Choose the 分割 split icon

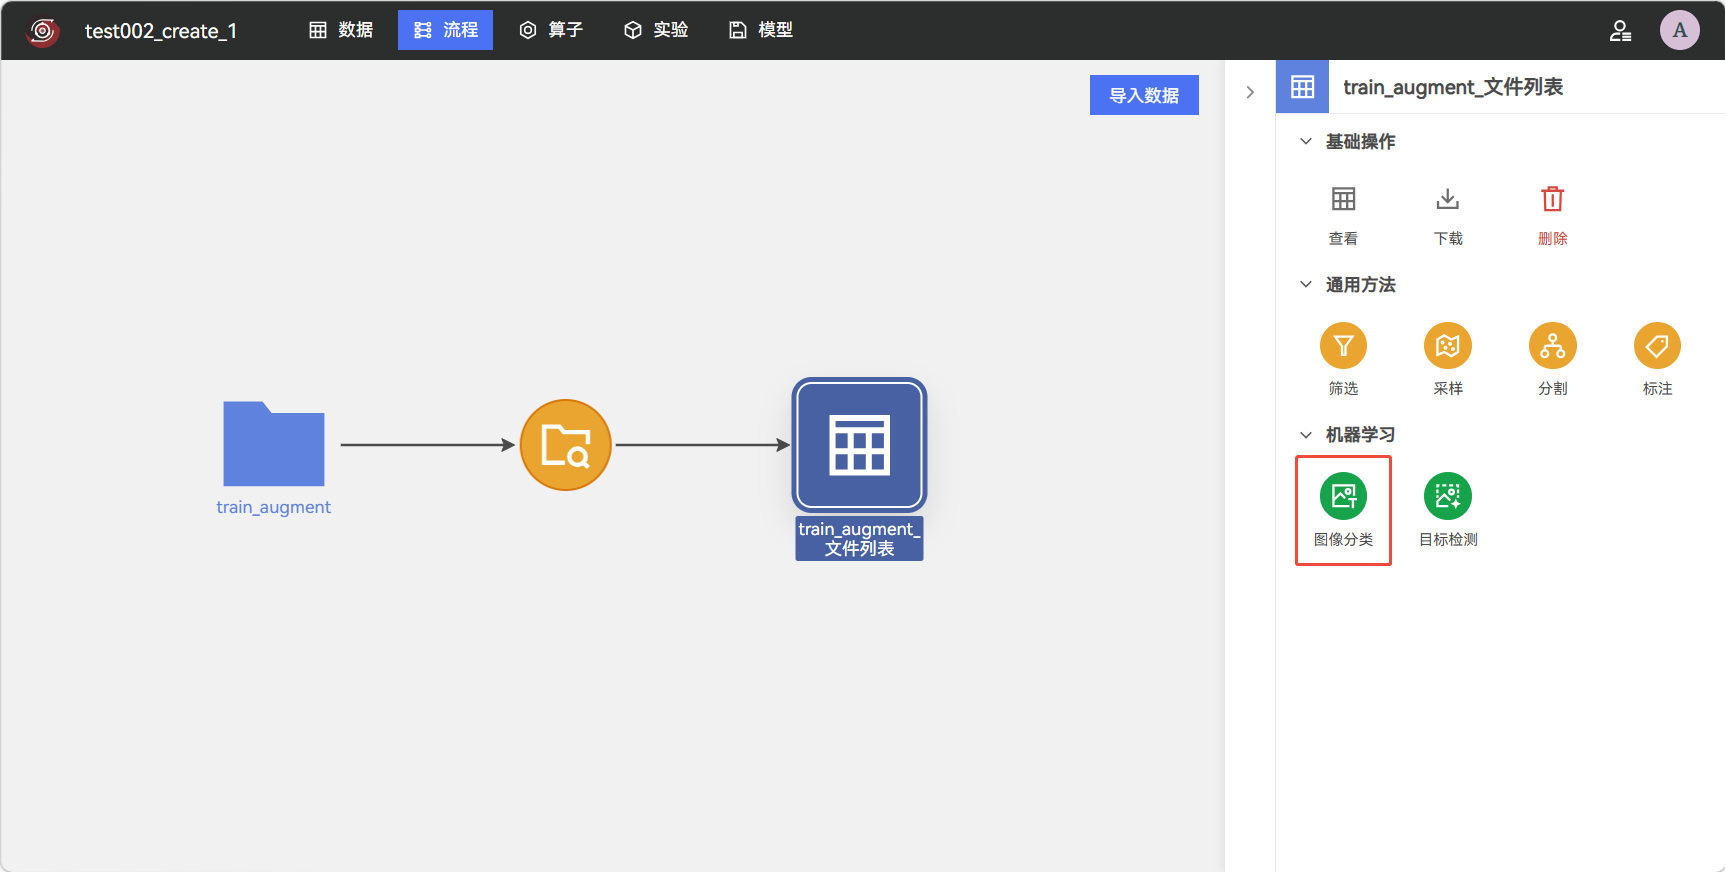point(1552,346)
